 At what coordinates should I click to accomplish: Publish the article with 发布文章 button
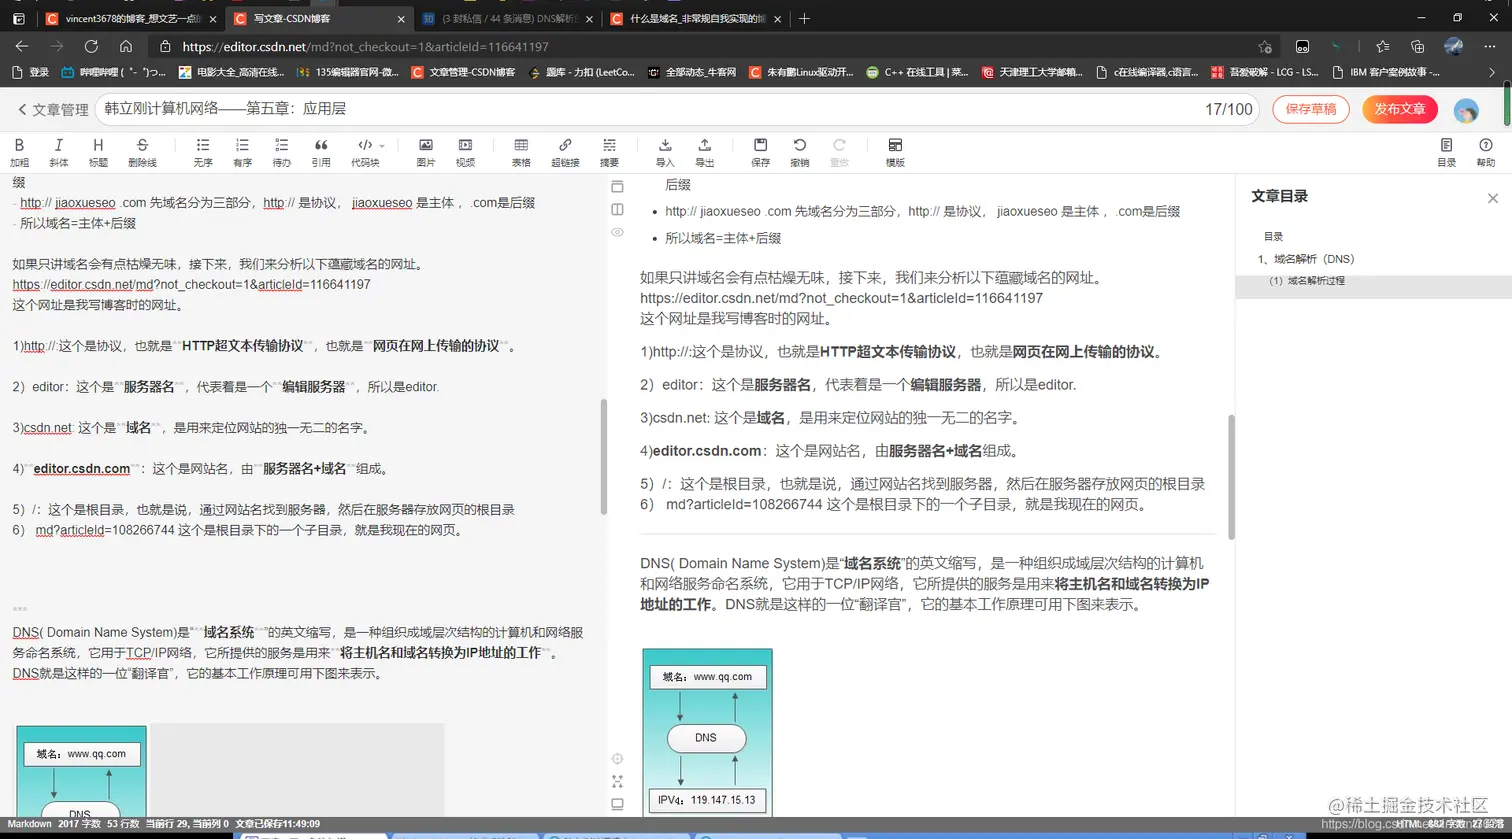[x=1399, y=110]
